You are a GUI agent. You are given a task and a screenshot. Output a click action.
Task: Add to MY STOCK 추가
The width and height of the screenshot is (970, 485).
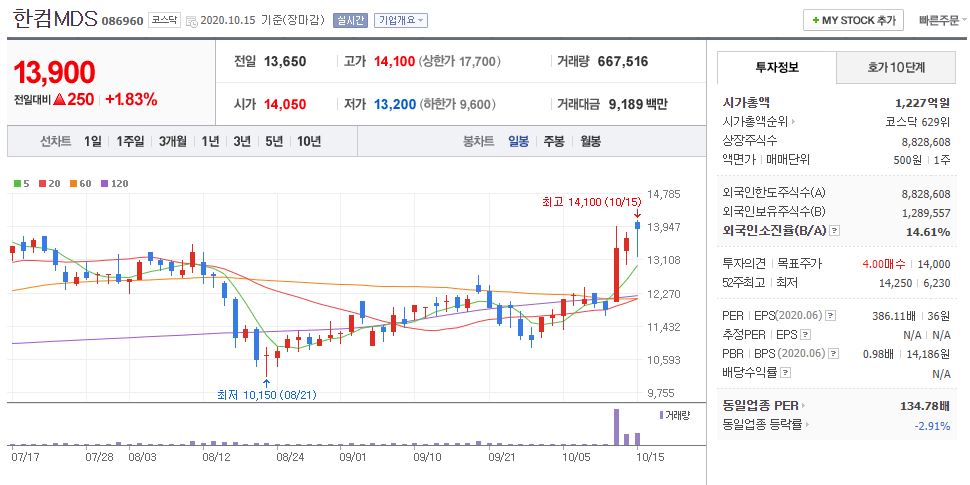[x=854, y=20]
